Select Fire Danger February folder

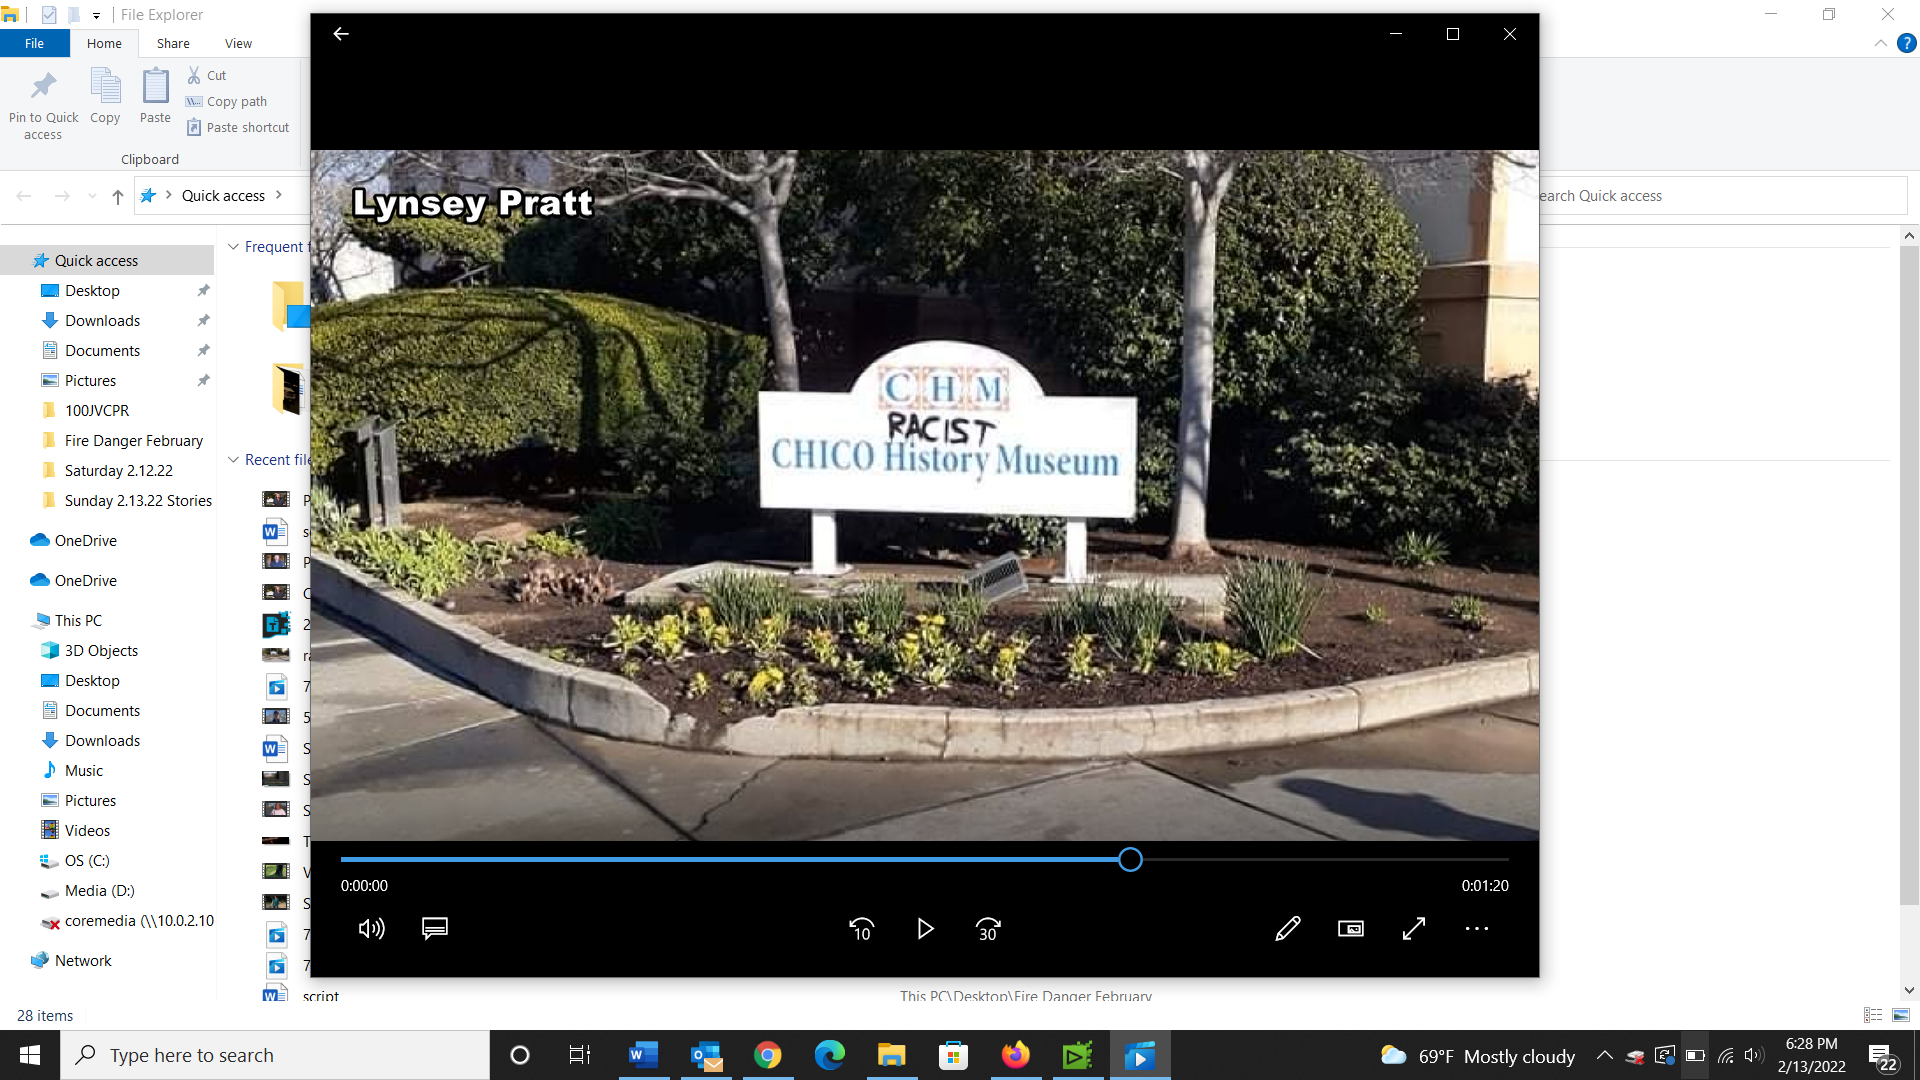point(133,441)
